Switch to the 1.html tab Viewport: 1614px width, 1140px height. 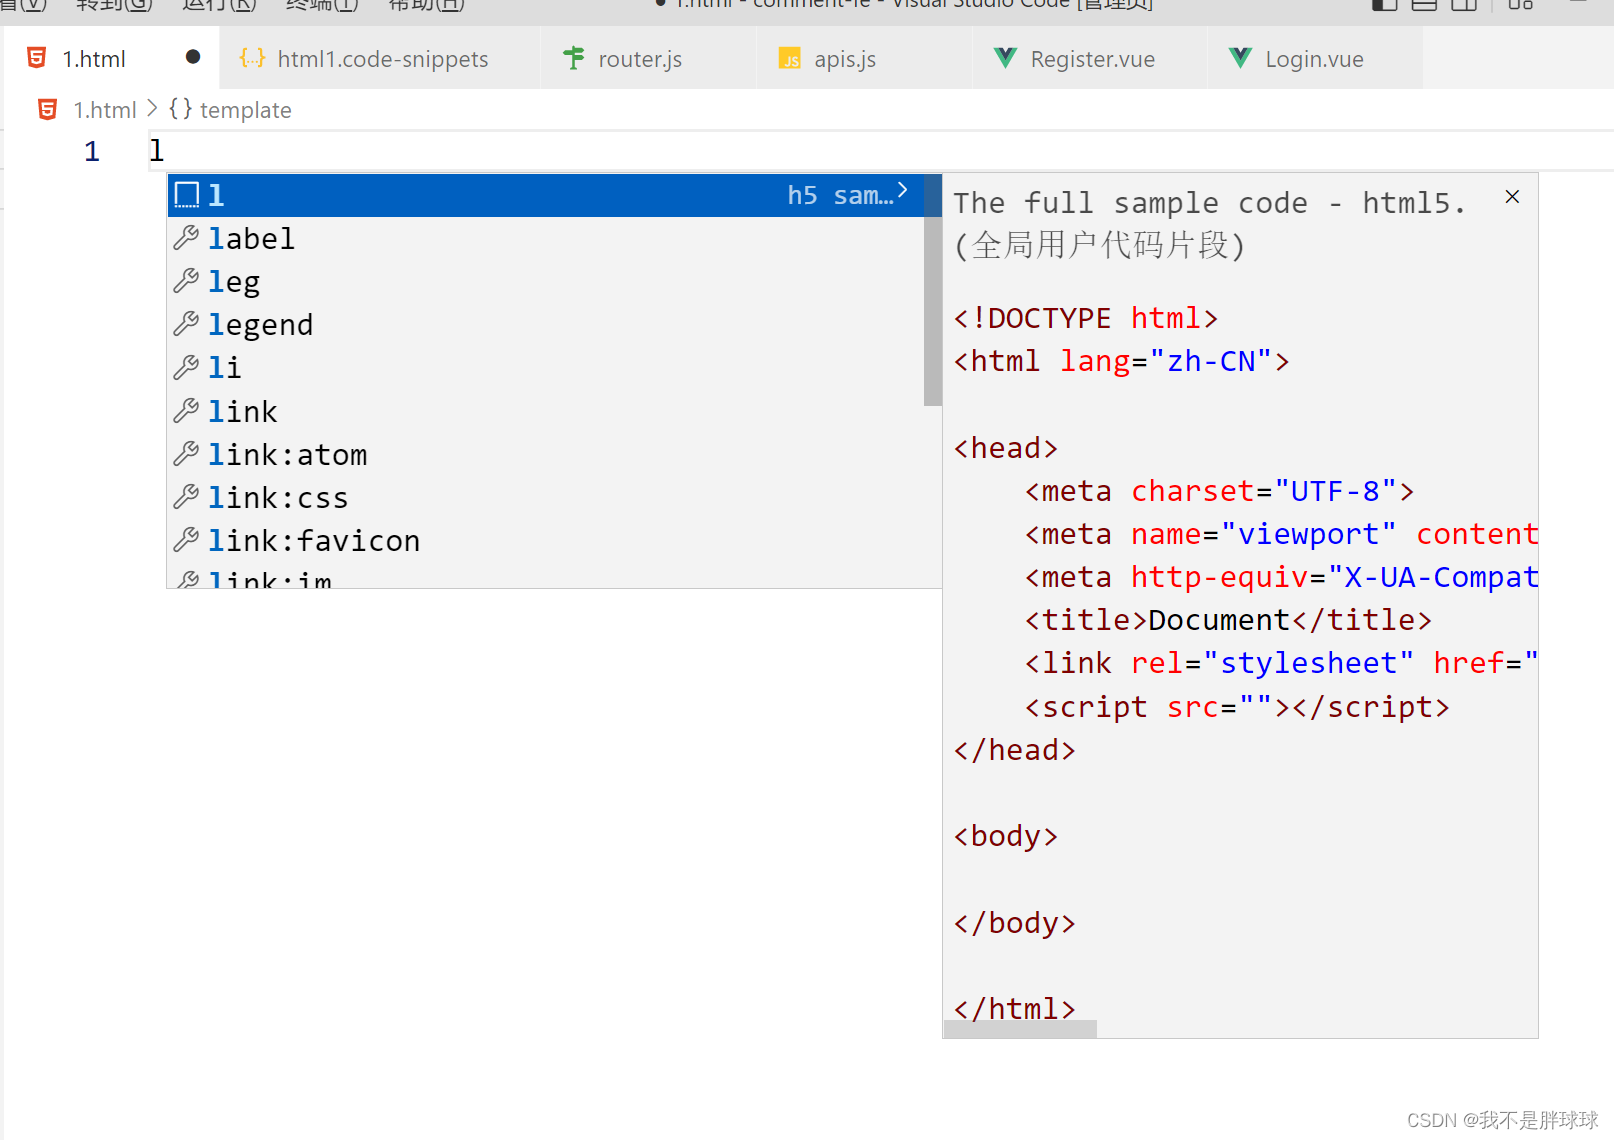coord(110,59)
